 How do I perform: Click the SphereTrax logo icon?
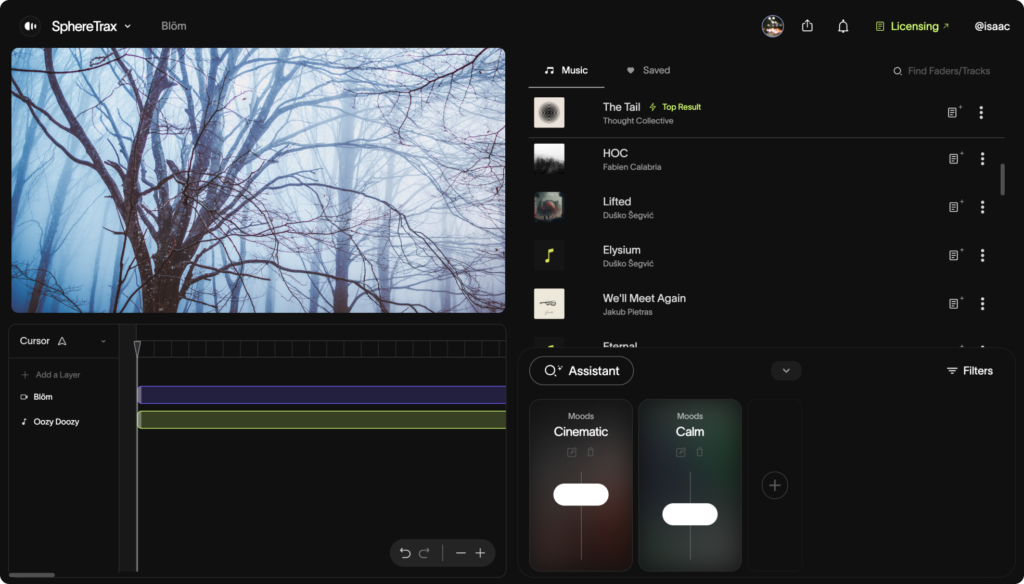(x=30, y=26)
